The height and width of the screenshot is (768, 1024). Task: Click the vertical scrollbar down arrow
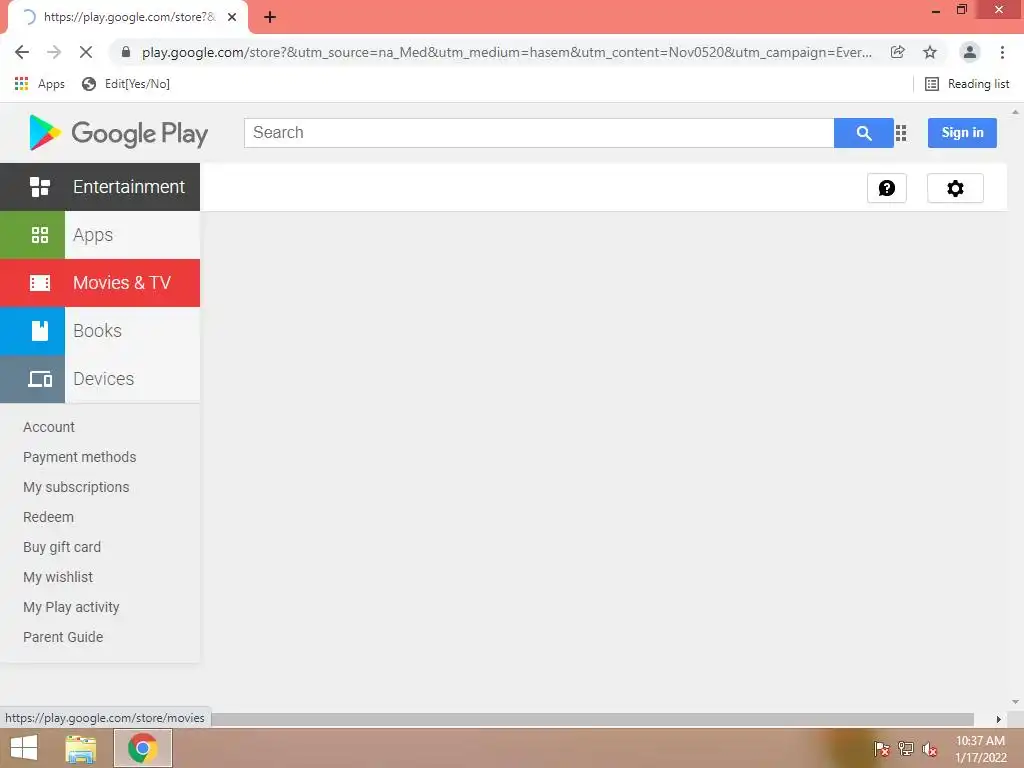tap(1015, 702)
